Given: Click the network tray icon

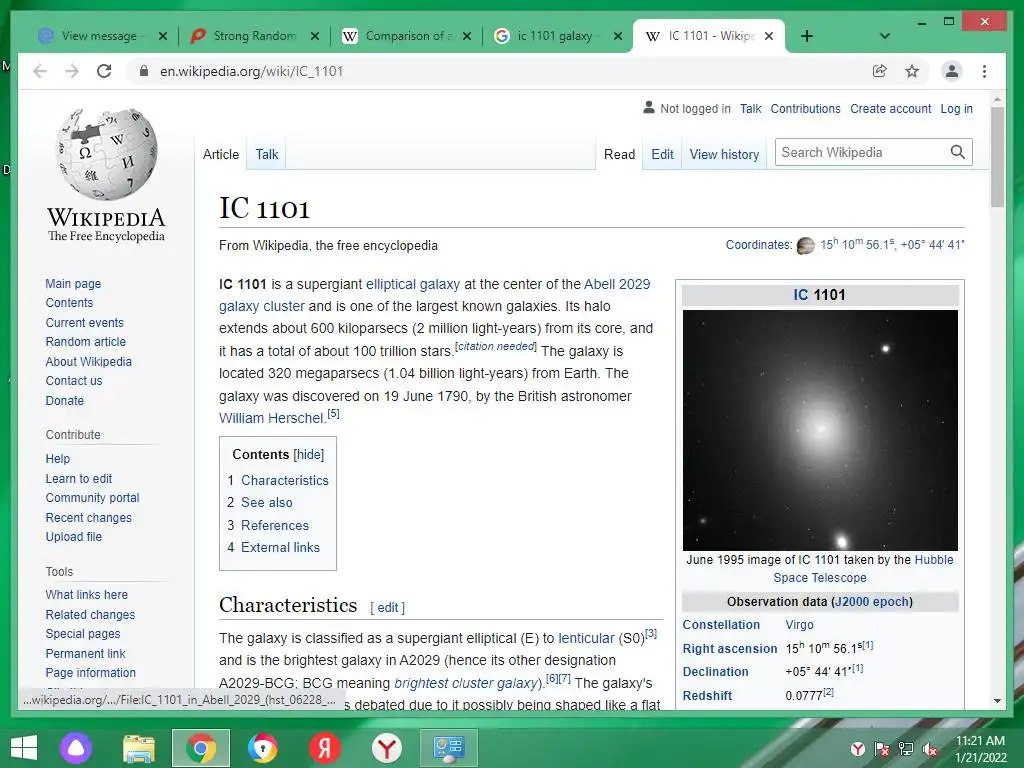Looking at the screenshot, I should [x=906, y=749].
